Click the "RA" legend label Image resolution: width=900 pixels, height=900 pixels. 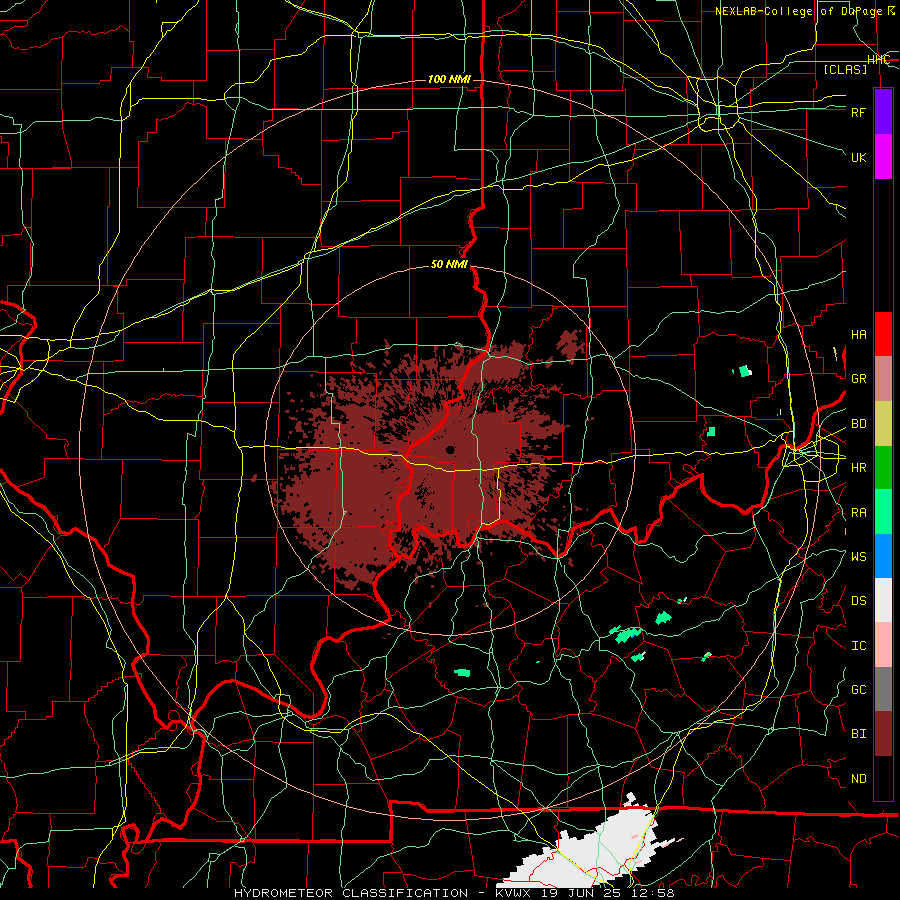tap(859, 512)
